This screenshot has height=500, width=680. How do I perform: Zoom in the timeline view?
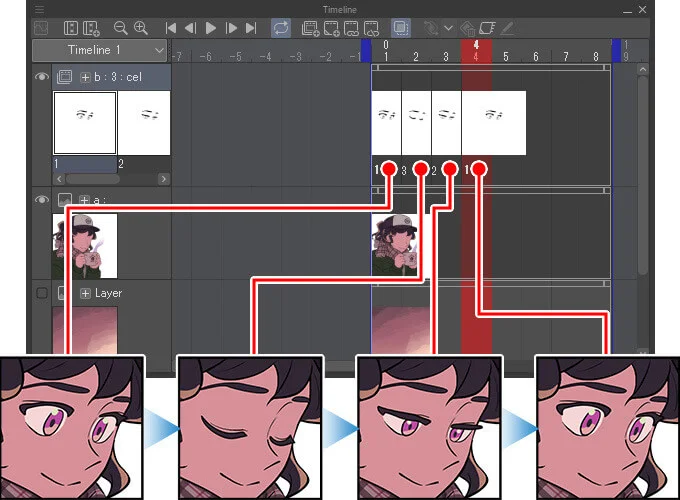[x=140, y=29]
